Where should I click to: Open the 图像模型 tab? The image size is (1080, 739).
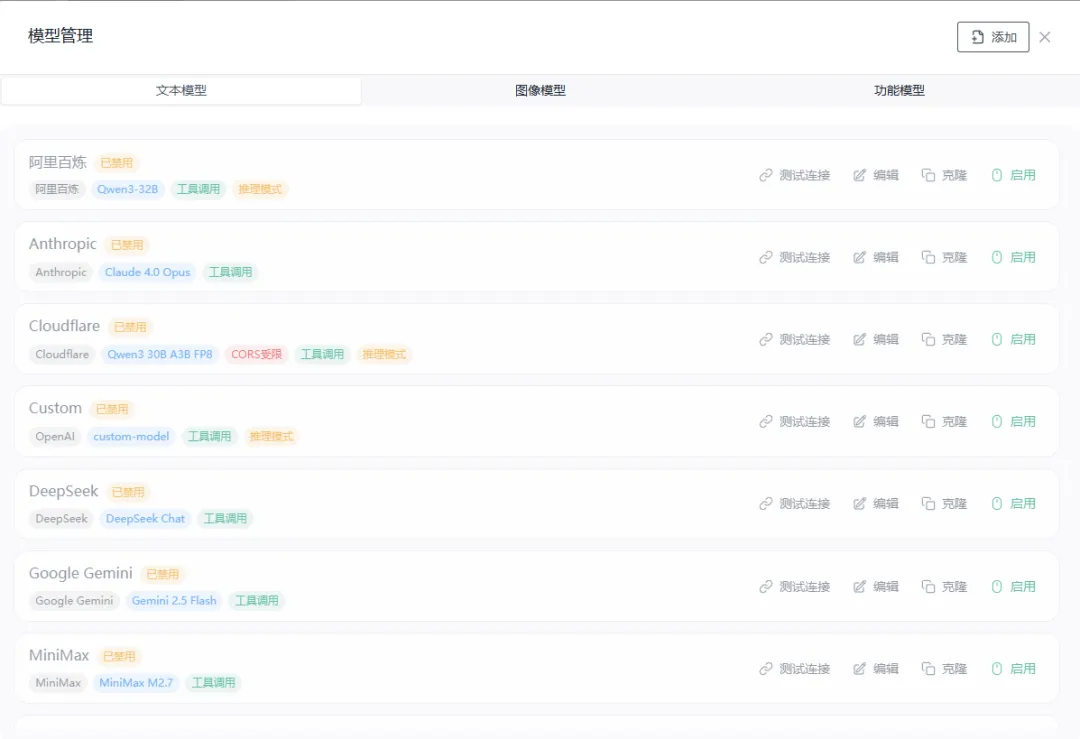point(540,90)
